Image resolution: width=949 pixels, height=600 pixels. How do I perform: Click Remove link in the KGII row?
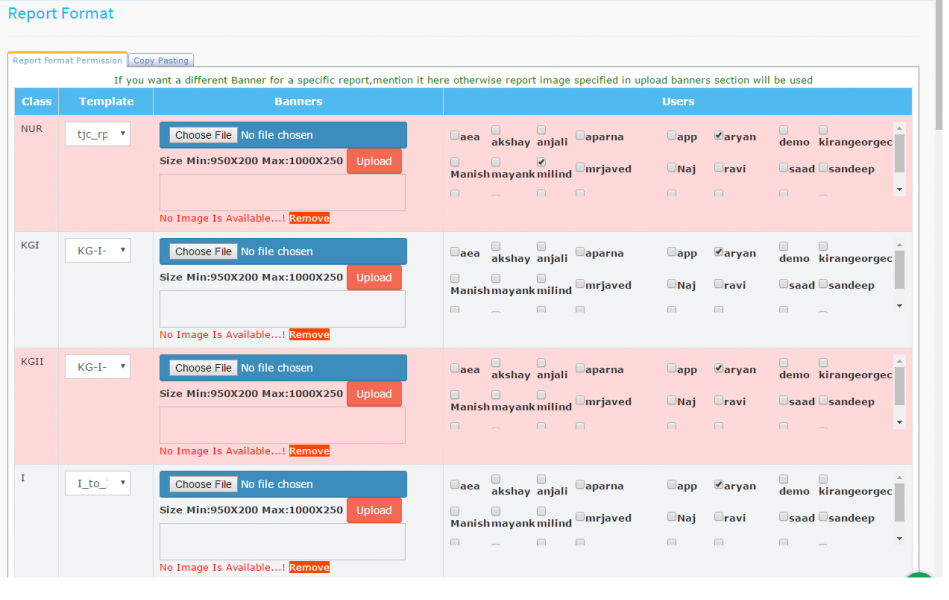pos(309,451)
